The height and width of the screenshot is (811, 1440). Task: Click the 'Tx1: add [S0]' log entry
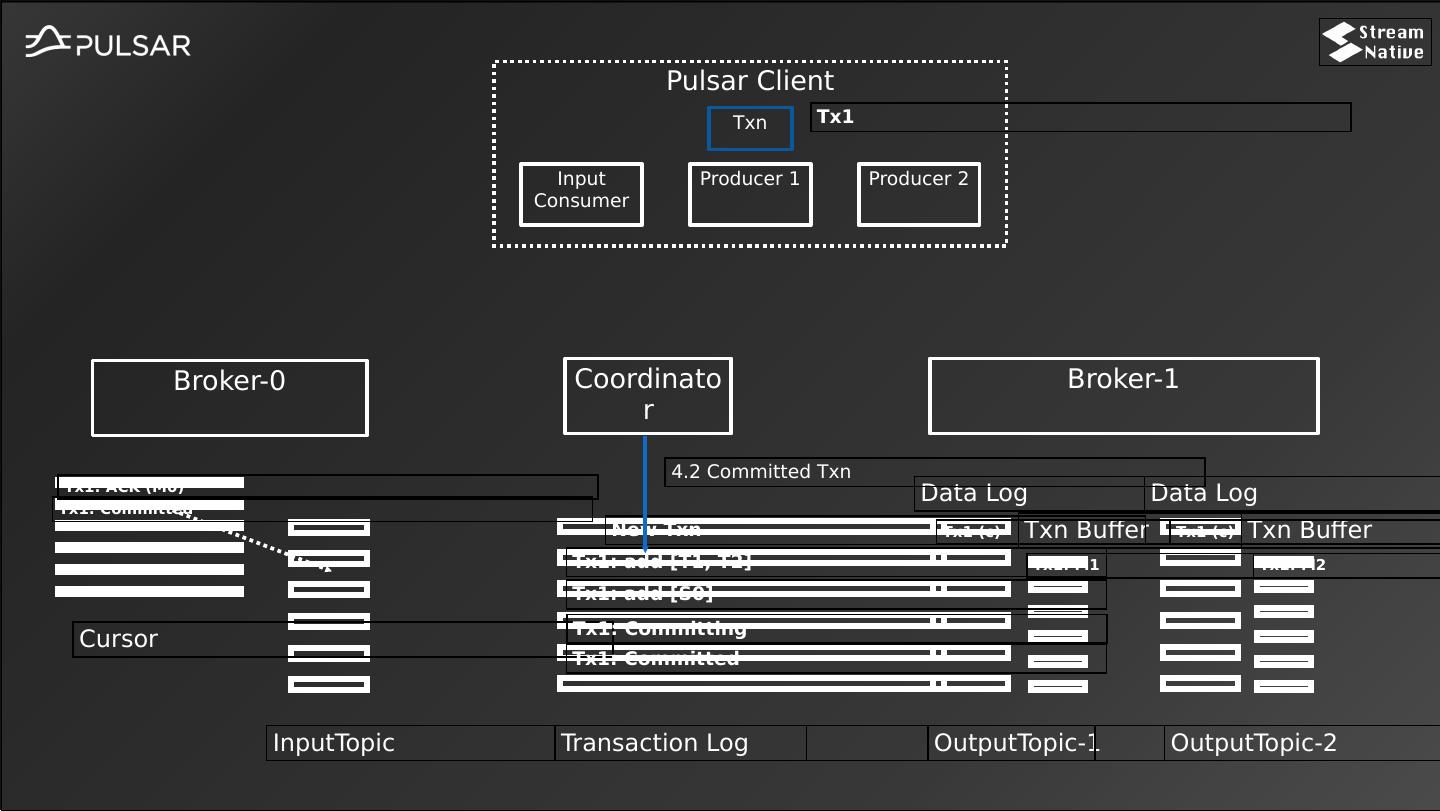(x=643, y=594)
